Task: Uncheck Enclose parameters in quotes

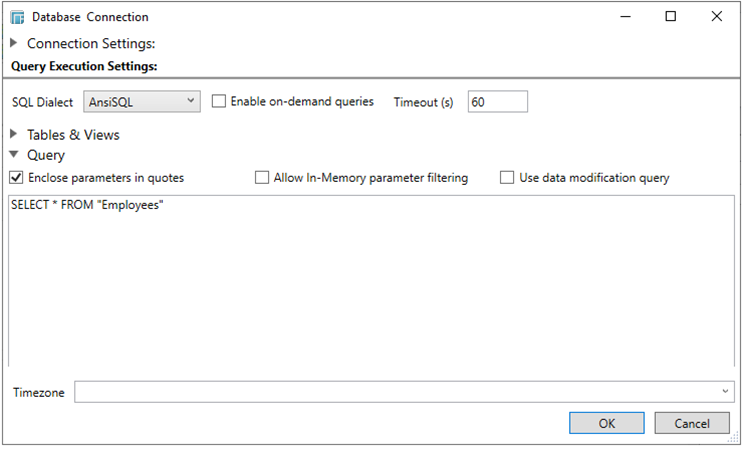Action: point(17,178)
